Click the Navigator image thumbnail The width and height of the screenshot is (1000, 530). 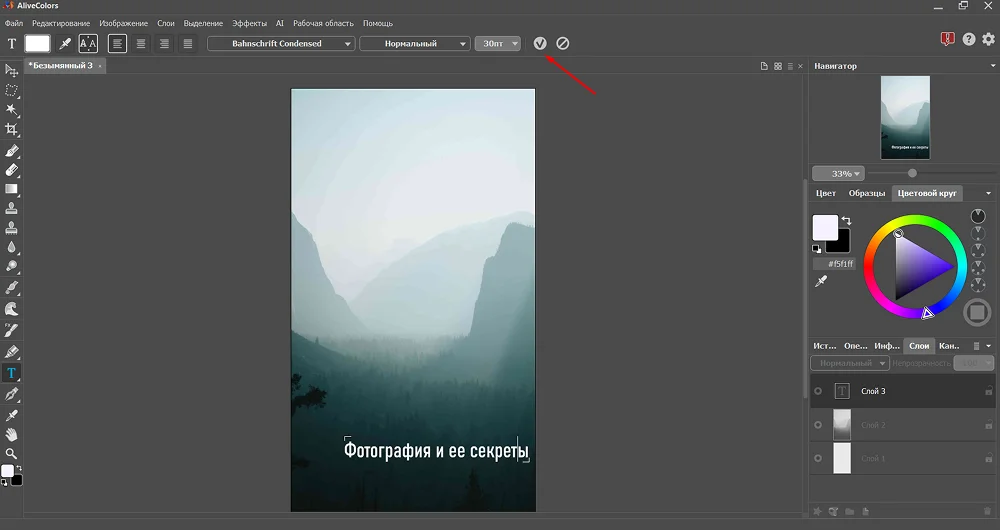point(905,117)
